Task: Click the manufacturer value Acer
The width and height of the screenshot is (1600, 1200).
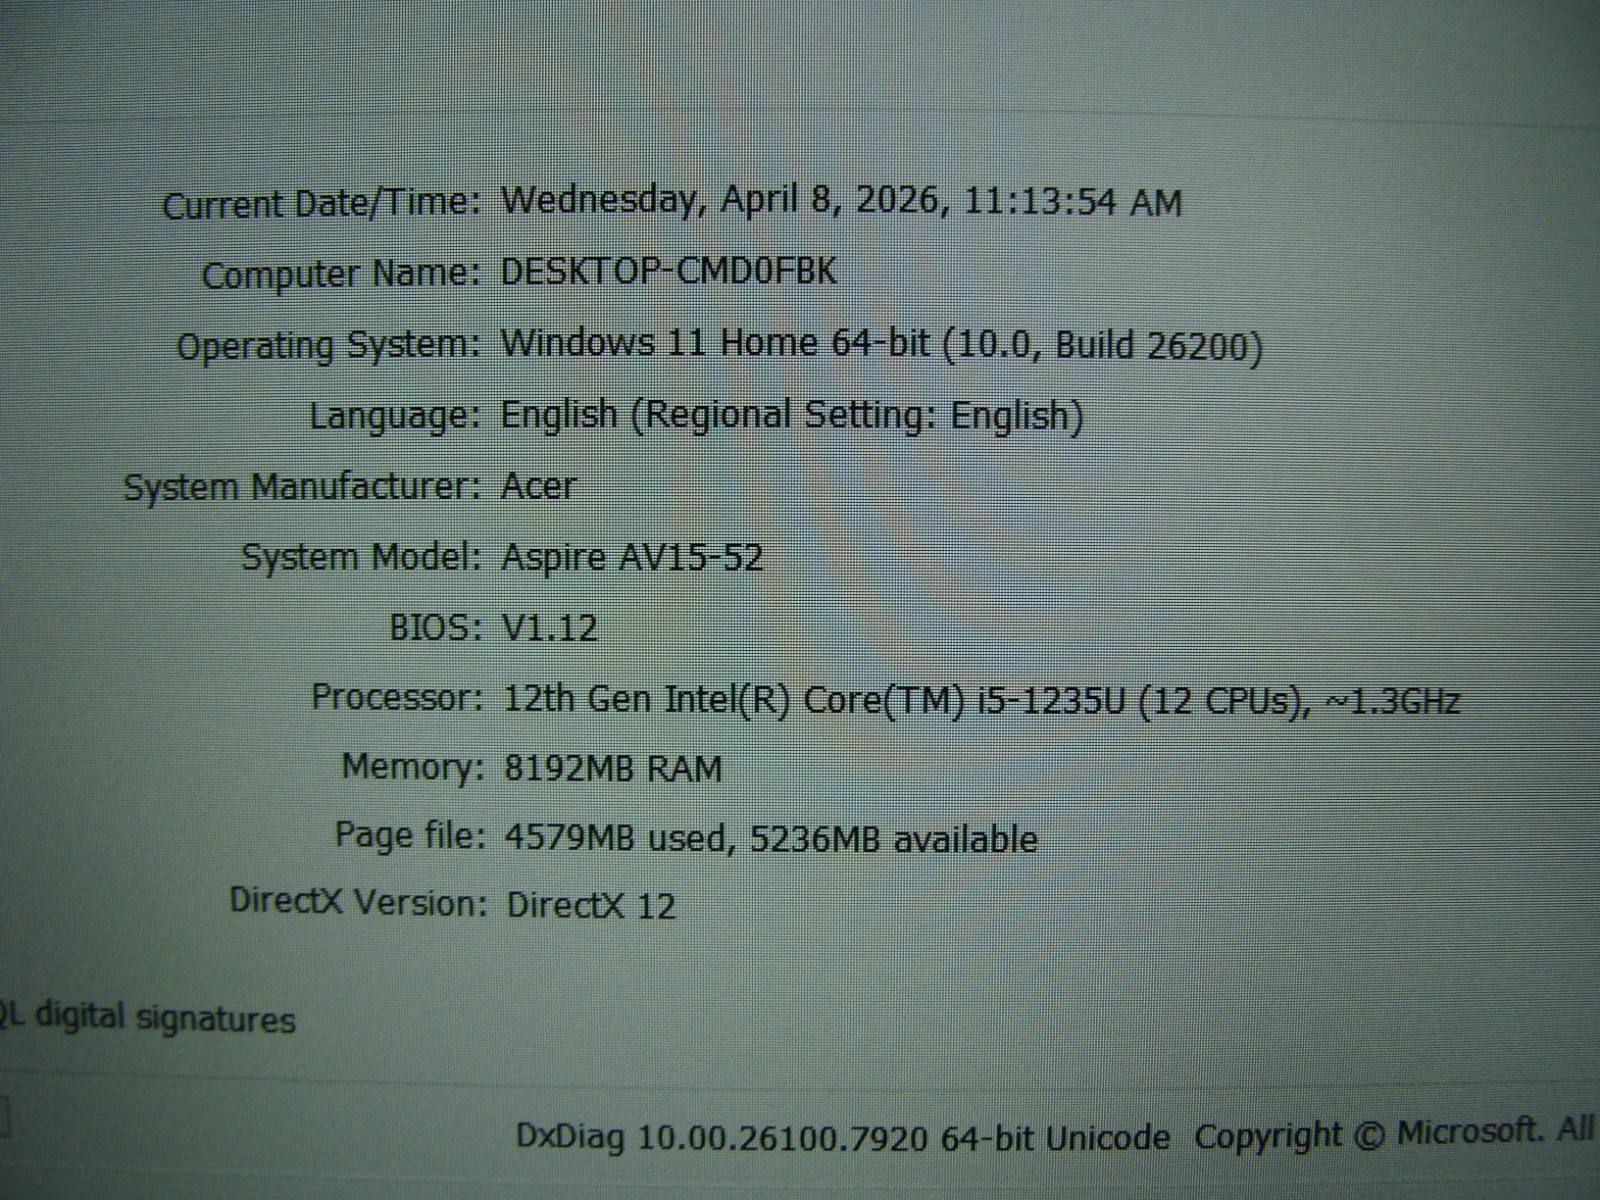Action: tap(538, 486)
